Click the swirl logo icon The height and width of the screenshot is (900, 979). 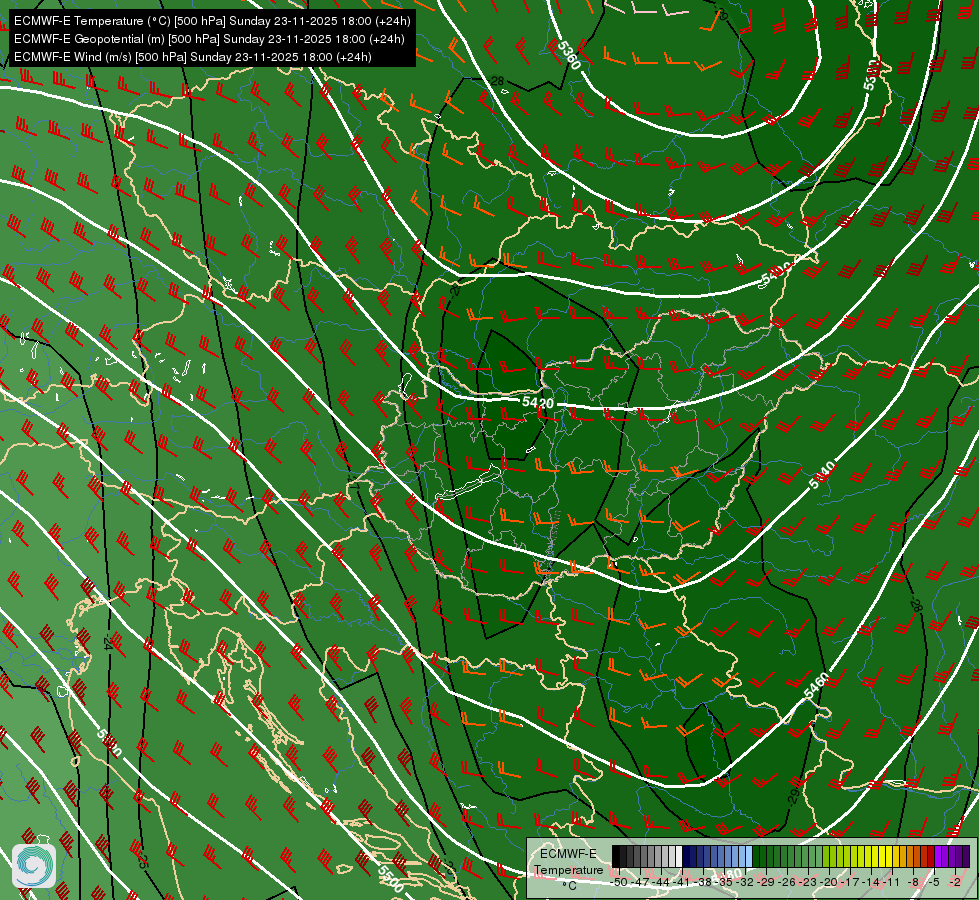coord(34,866)
